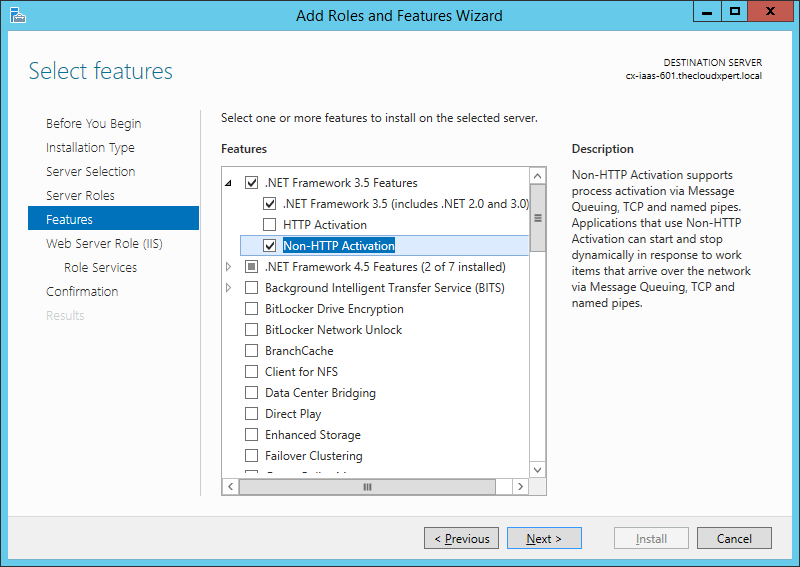Check the BitLocker Drive Encryption checkbox
Screen dimensions: 800x567
pos(251,309)
